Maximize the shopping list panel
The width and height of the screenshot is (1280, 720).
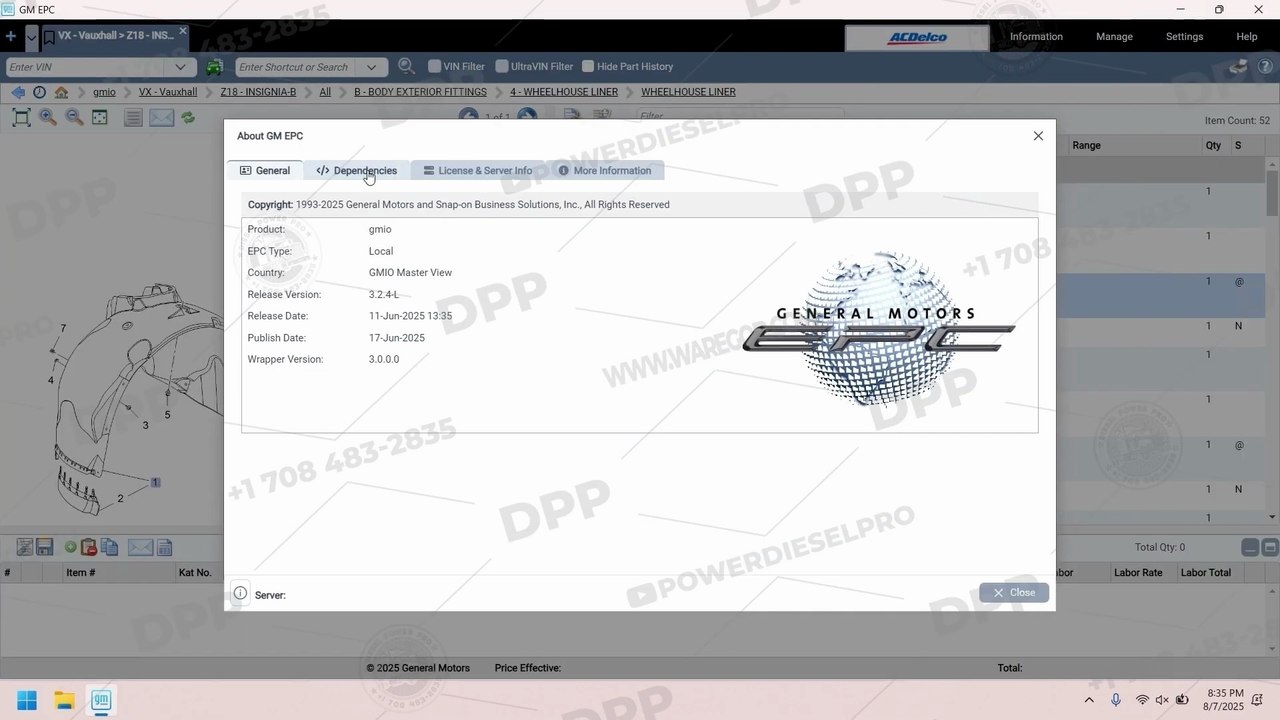click(1270, 548)
